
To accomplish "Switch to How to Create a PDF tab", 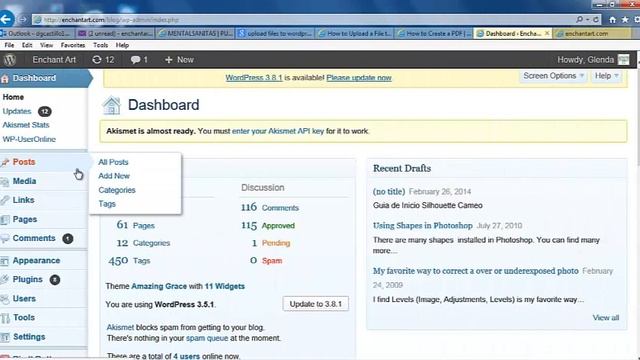I will pos(434,33).
